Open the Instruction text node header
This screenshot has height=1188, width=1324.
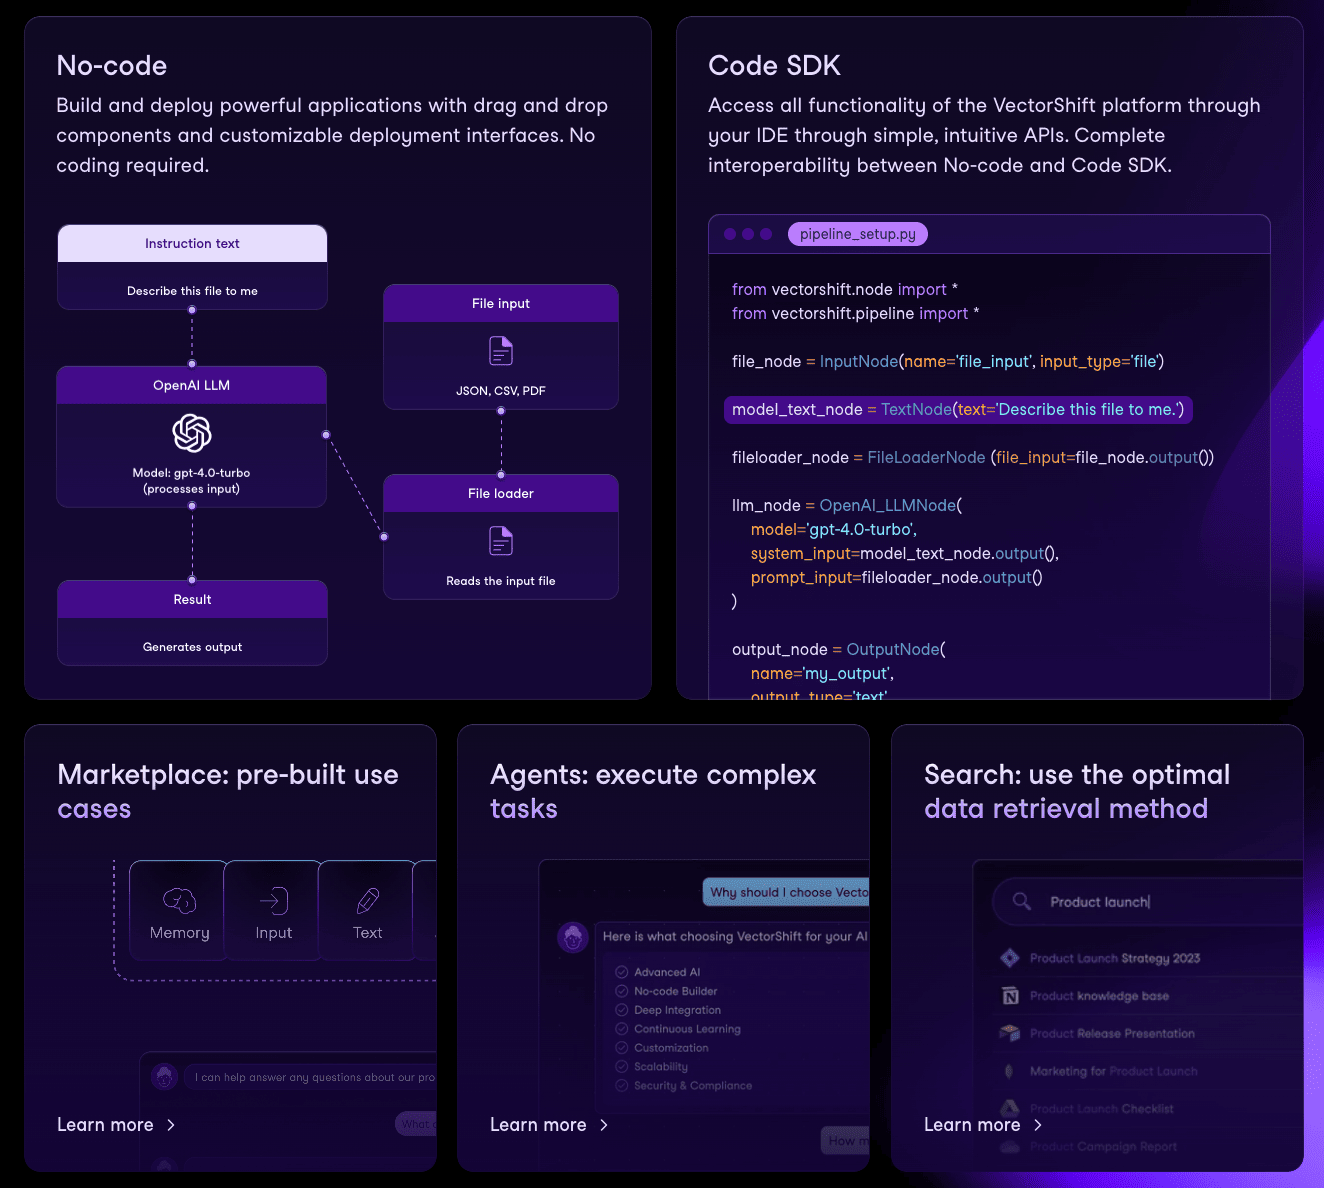click(192, 244)
